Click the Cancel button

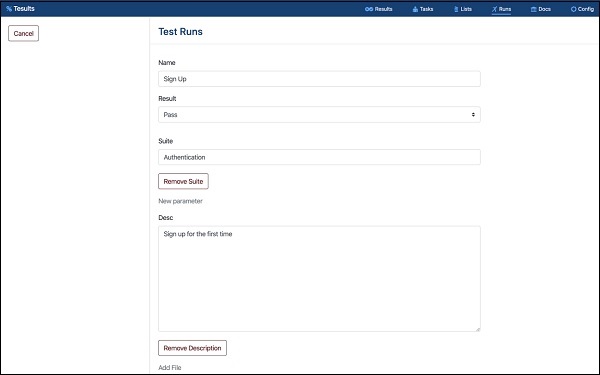[23, 33]
